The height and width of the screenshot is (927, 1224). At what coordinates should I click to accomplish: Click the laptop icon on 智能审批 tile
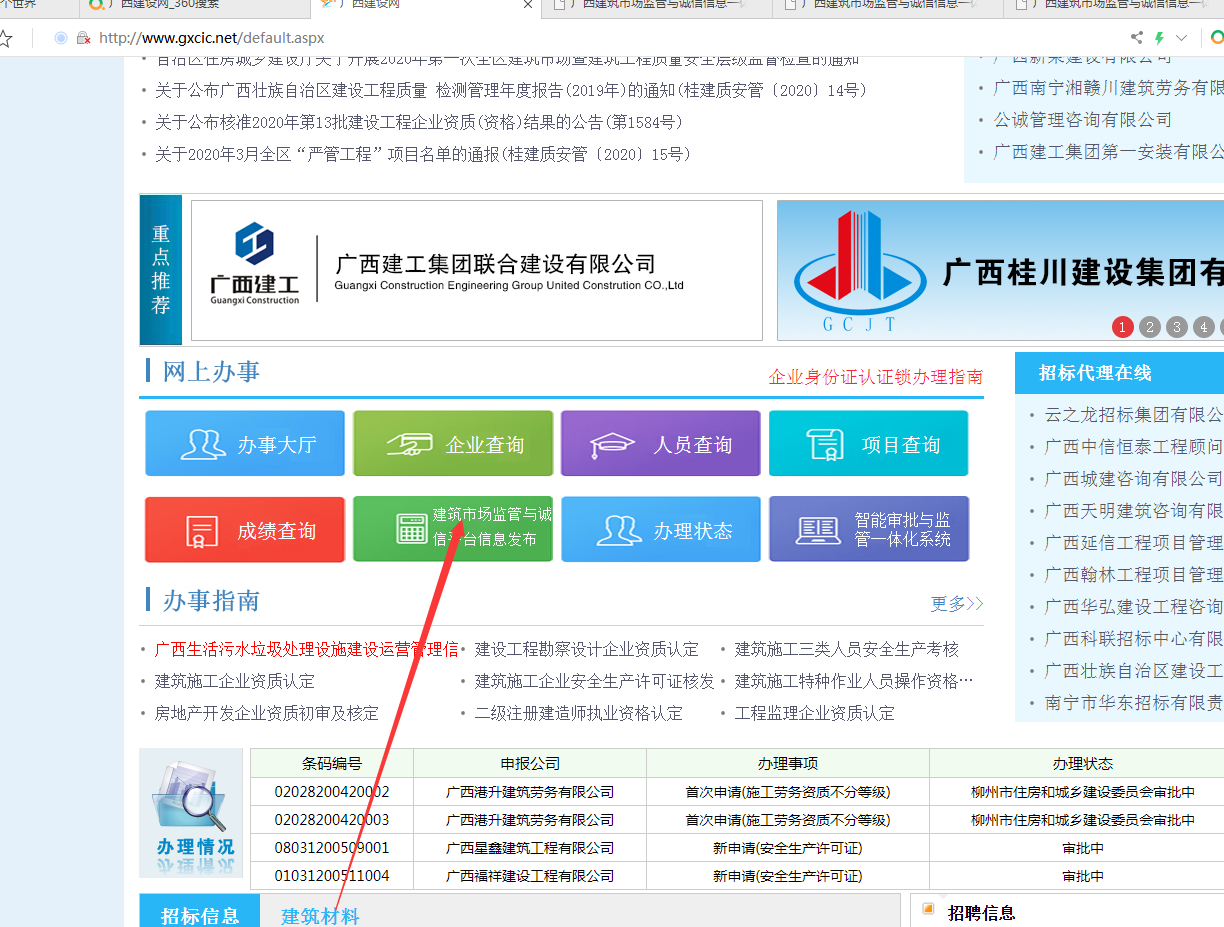(x=818, y=530)
